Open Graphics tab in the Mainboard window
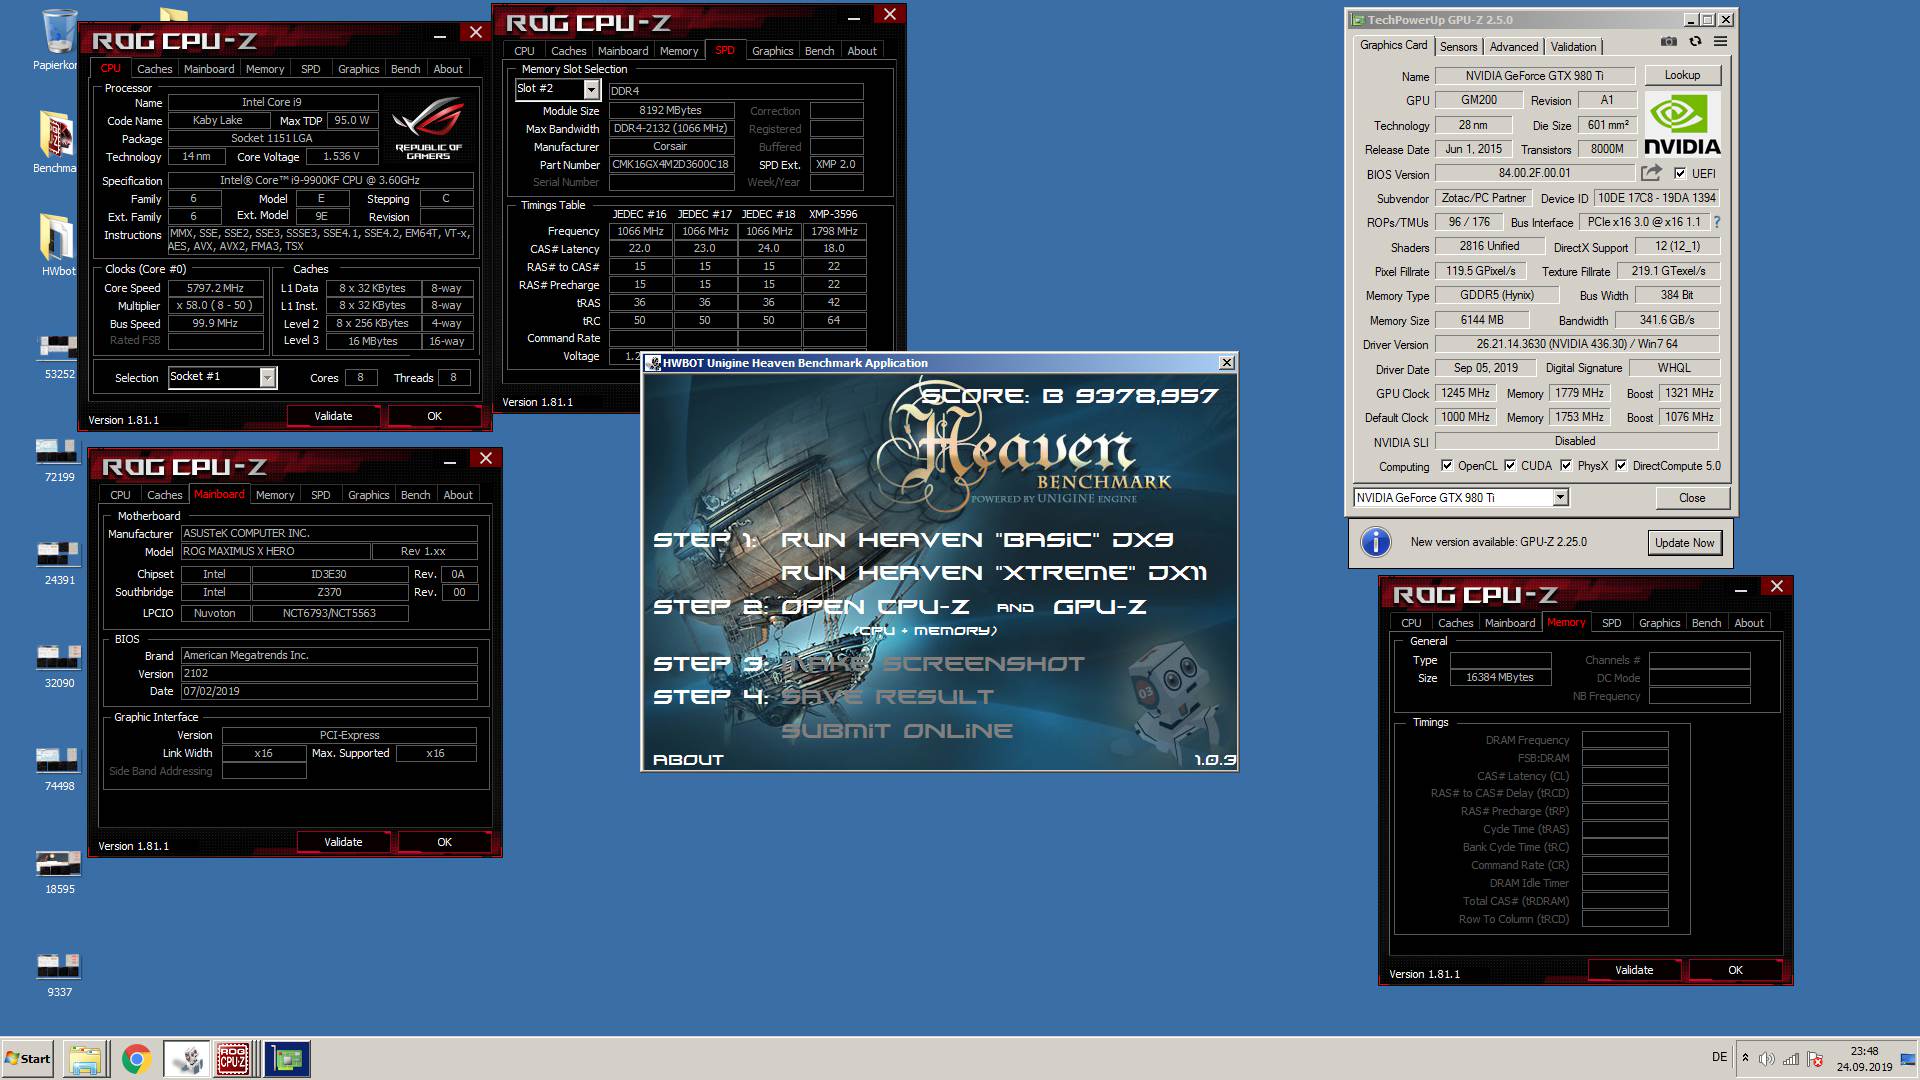Screen dimensions: 1920x1080 pyautogui.click(x=368, y=495)
